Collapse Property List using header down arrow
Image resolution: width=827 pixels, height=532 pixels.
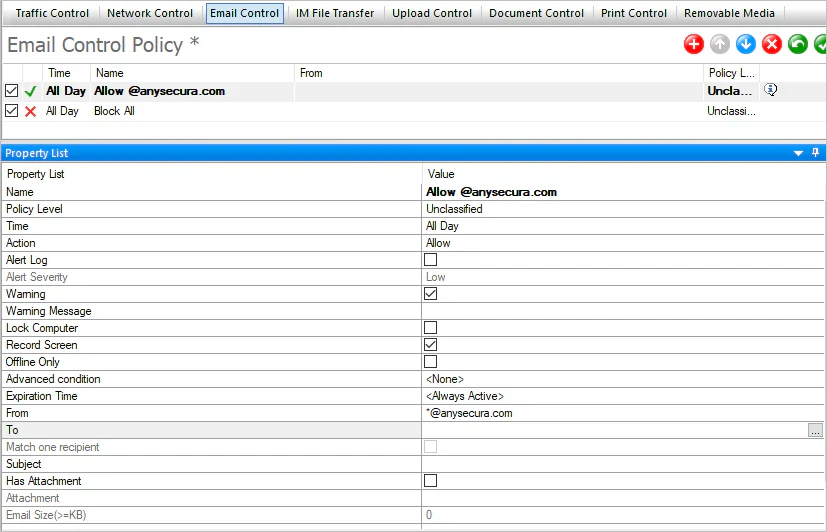point(799,153)
